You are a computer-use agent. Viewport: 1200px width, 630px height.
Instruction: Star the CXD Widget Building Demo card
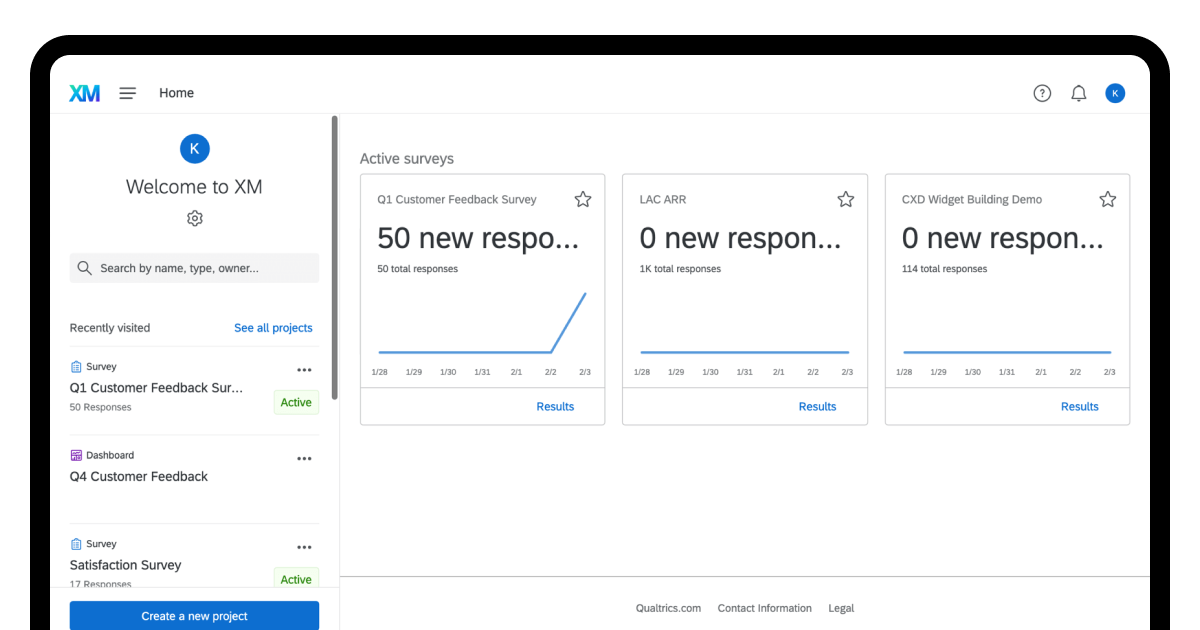tap(1108, 199)
